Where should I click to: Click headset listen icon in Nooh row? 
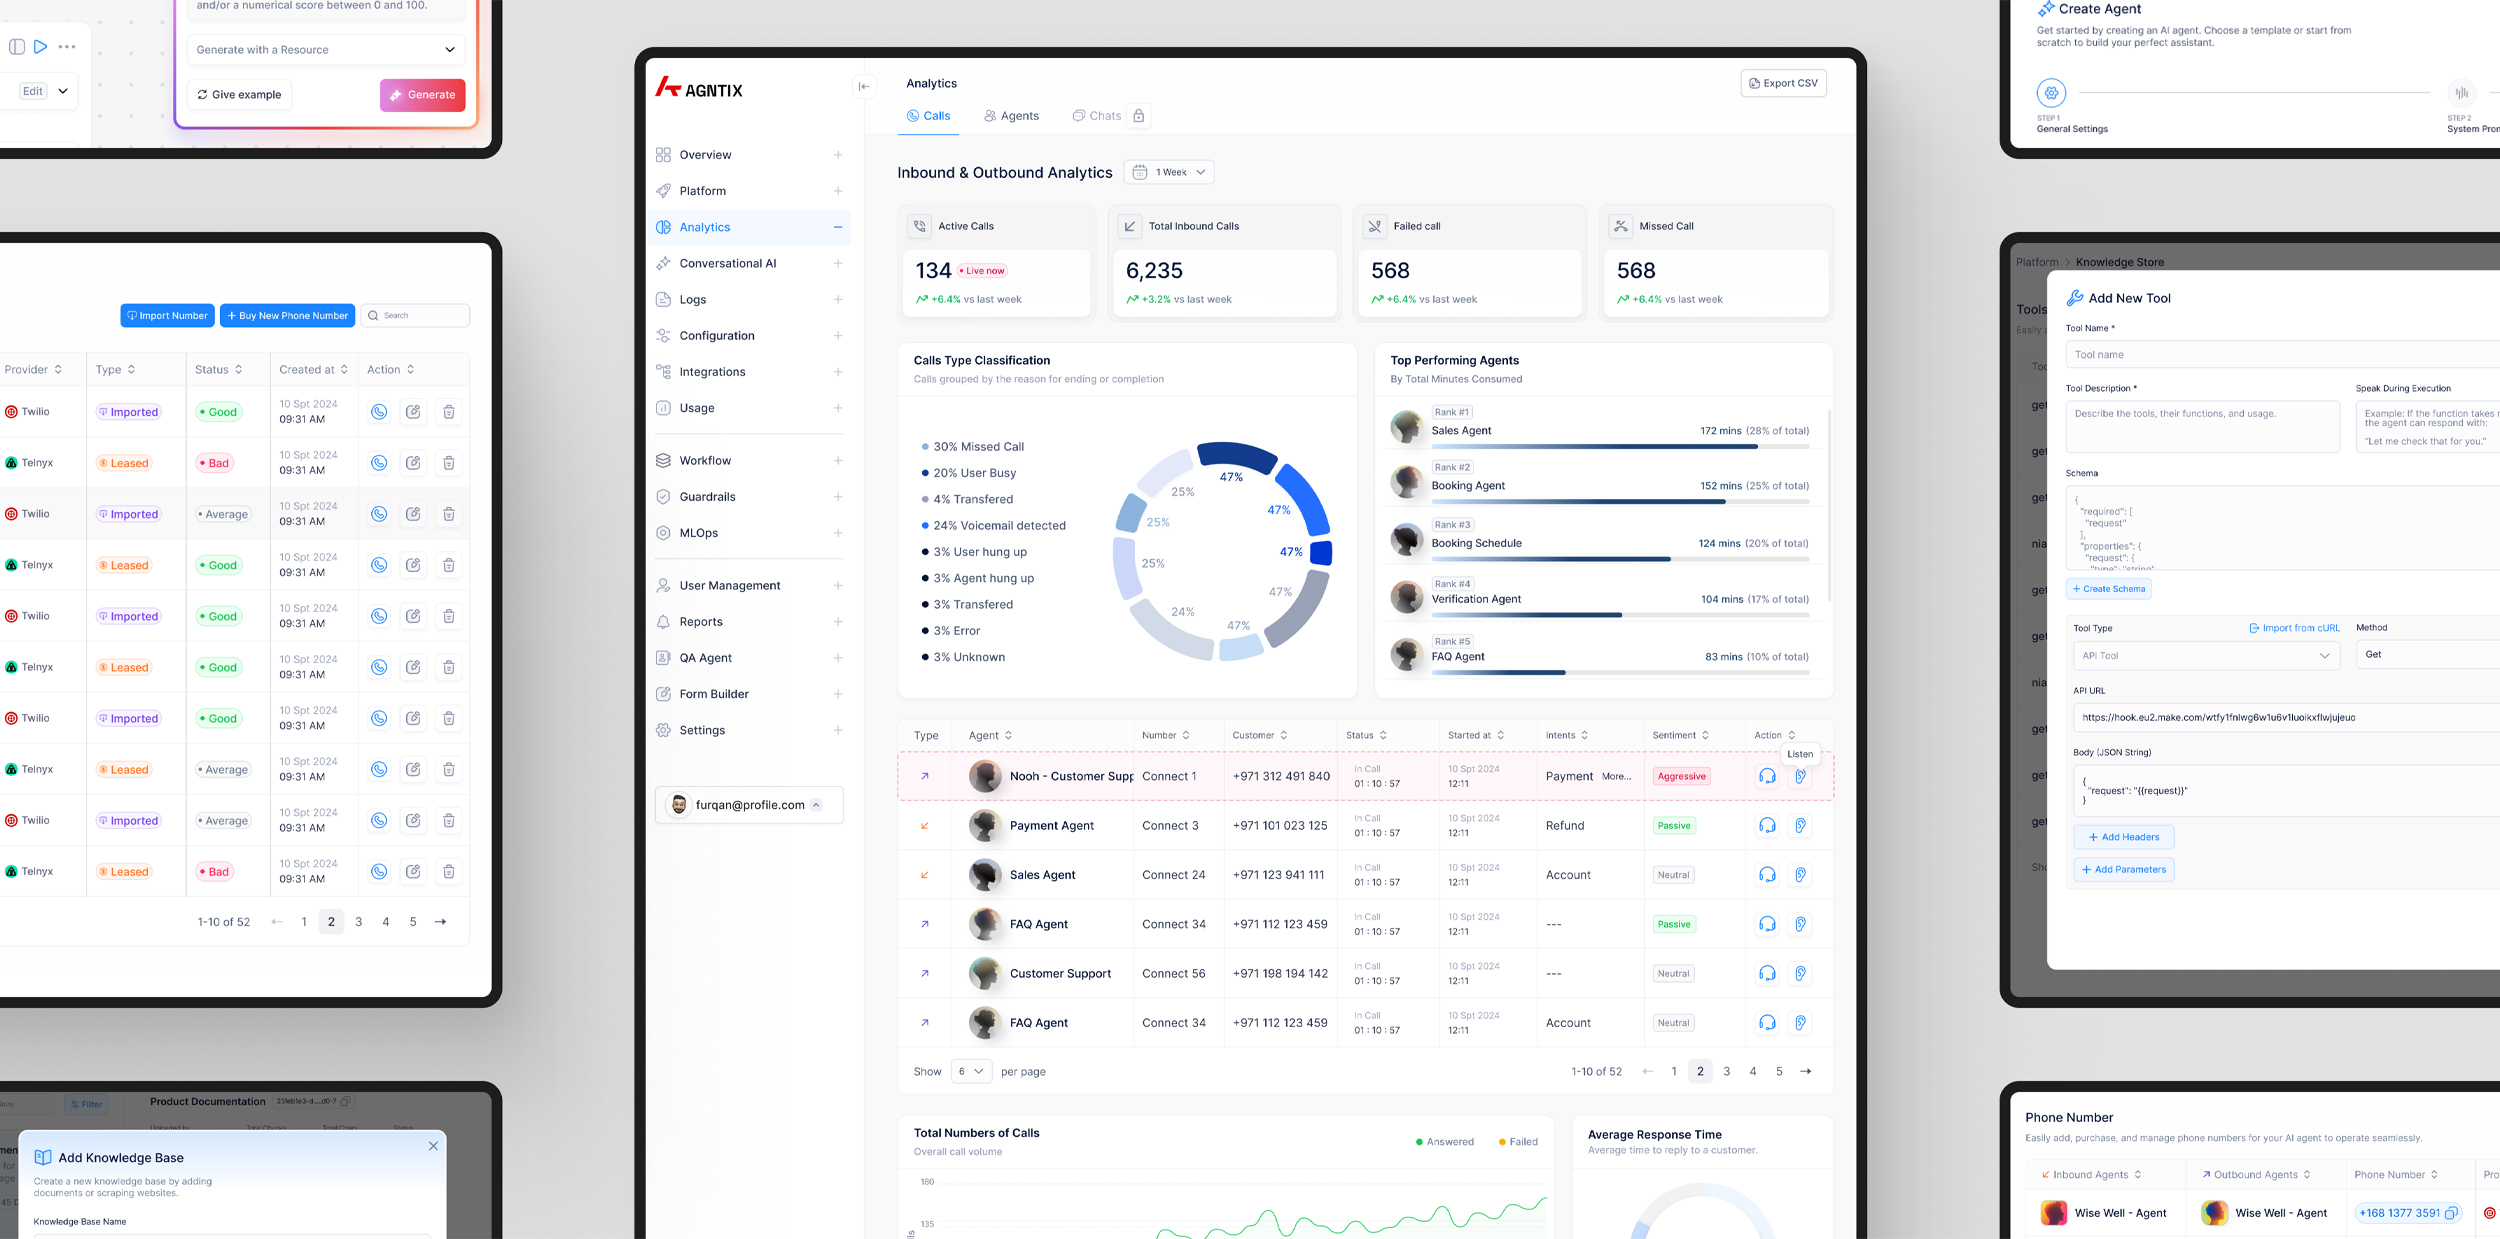click(1767, 776)
